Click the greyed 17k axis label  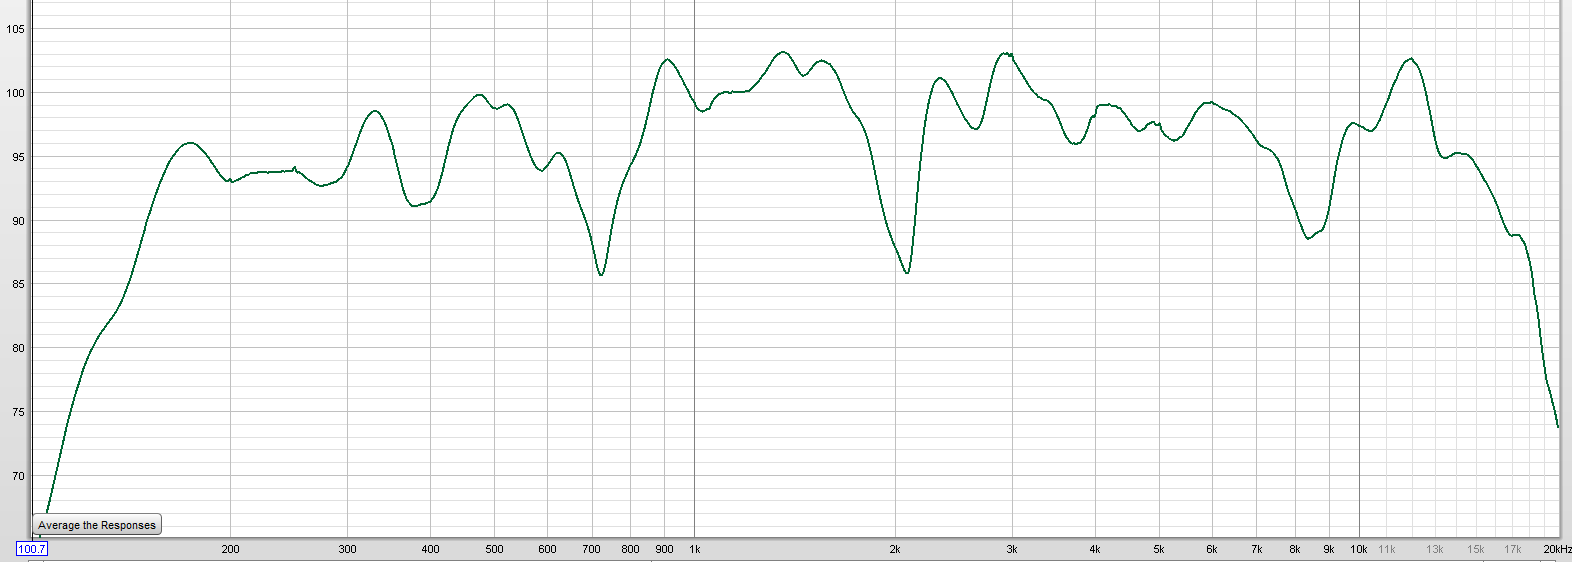click(1513, 549)
